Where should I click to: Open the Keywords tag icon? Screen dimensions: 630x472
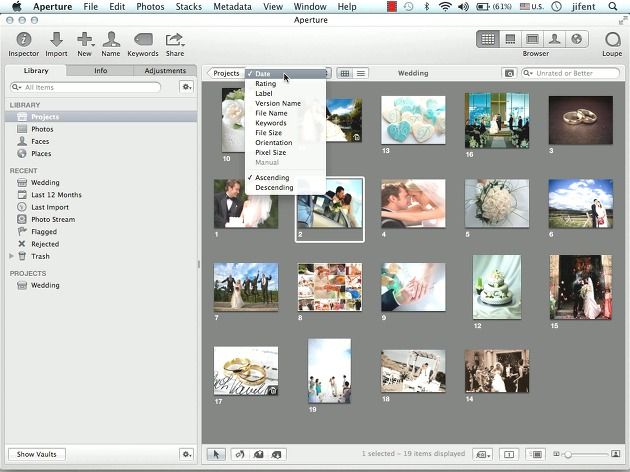pyautogui.click(x=143, y=39)
